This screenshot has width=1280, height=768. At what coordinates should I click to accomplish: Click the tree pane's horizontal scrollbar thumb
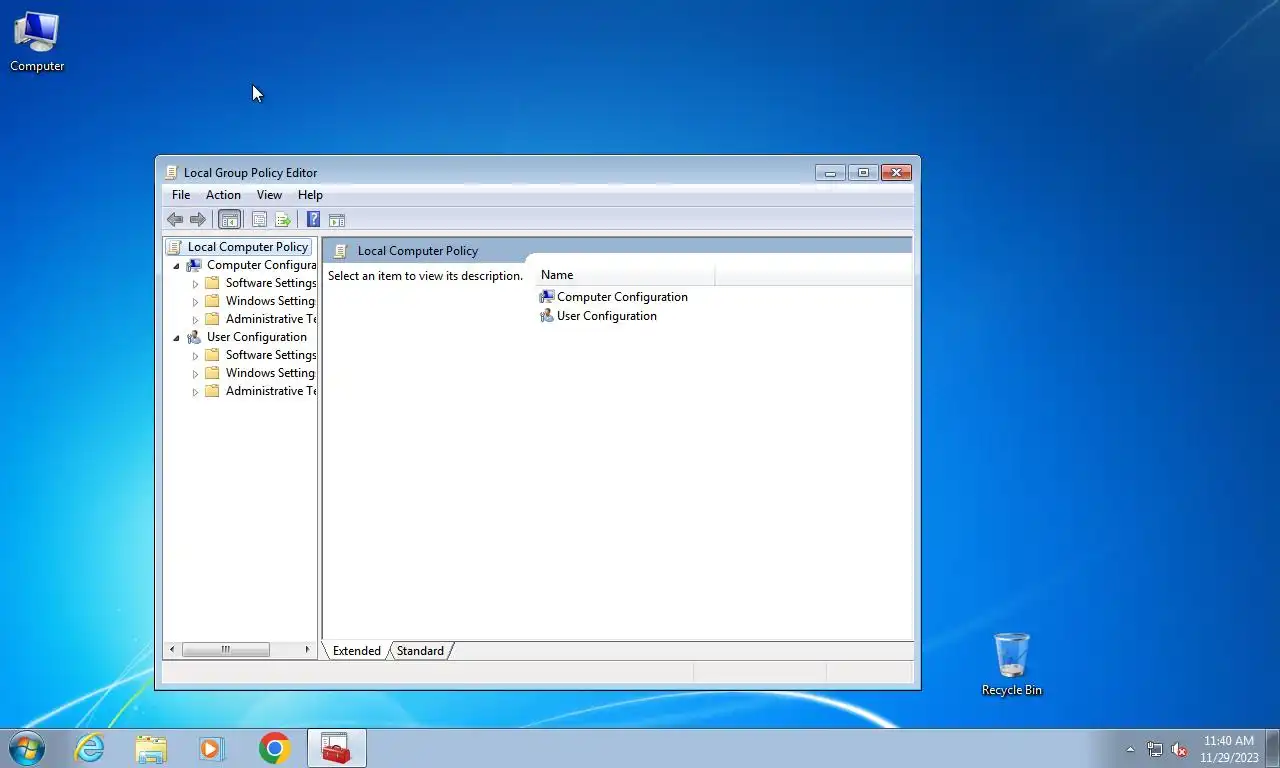pyautogui.click(x=226, y=650)
